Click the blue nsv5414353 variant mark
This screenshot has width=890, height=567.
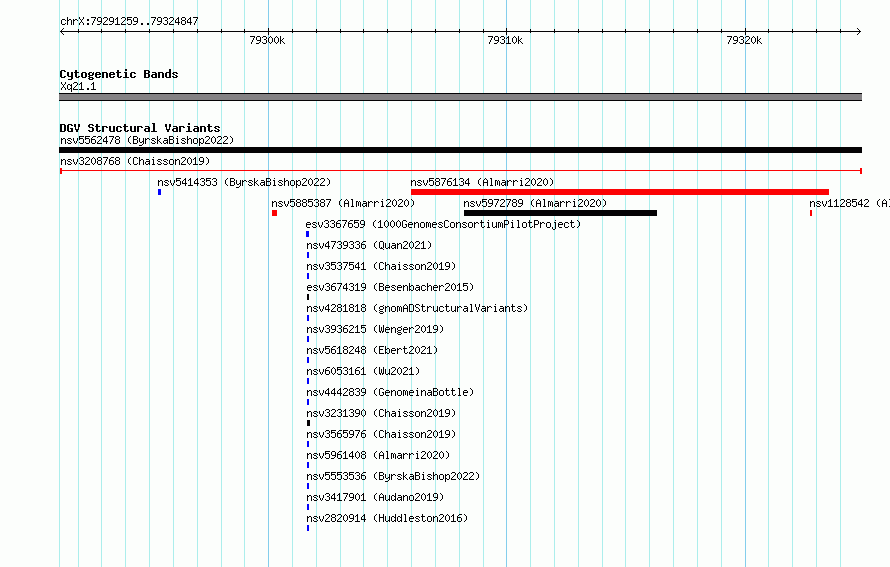(159, 192)
